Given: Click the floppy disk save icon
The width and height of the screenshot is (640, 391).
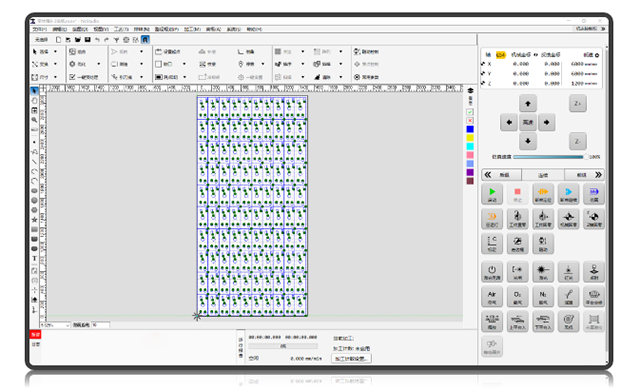Looking at the screenshot, I should click(87, 40).
